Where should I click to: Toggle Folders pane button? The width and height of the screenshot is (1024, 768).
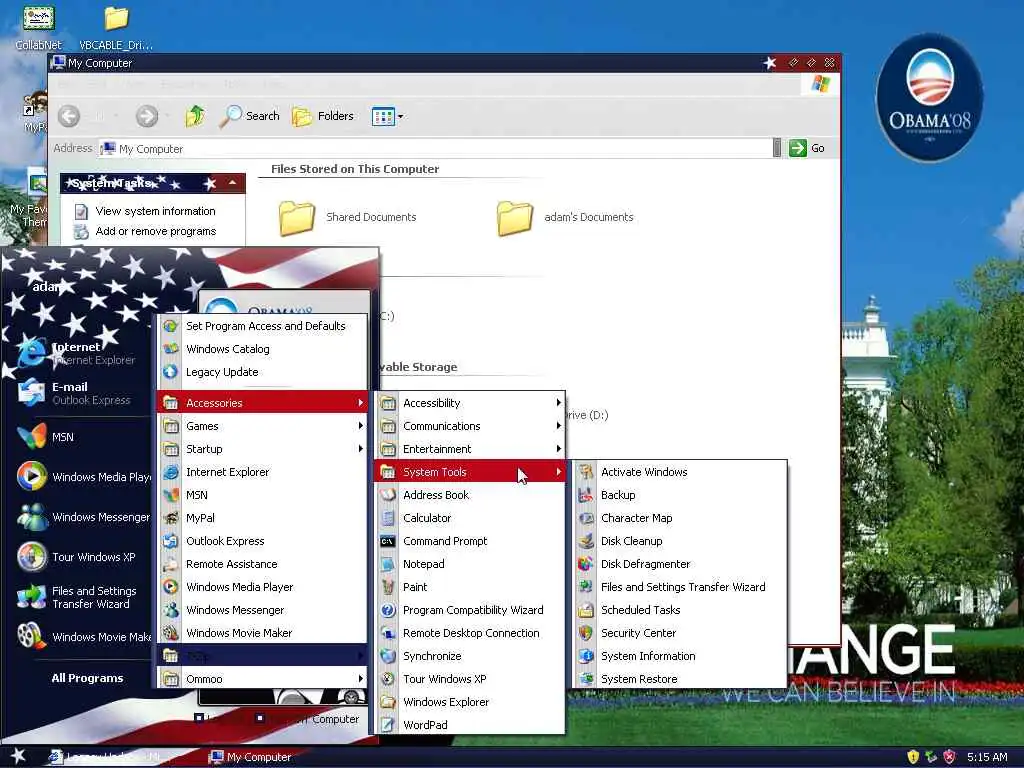[323, 116]
